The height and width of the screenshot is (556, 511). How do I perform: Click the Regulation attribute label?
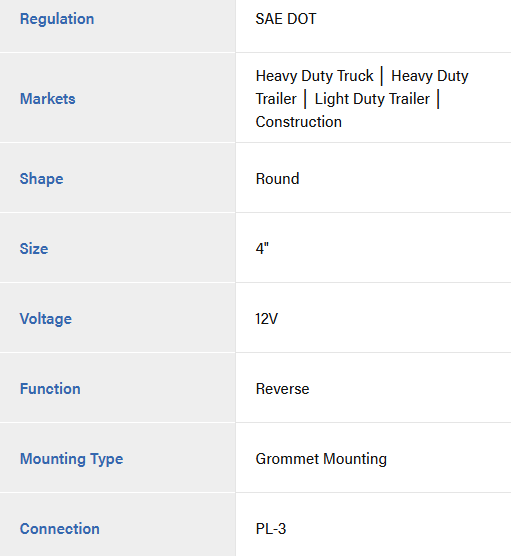57,19
